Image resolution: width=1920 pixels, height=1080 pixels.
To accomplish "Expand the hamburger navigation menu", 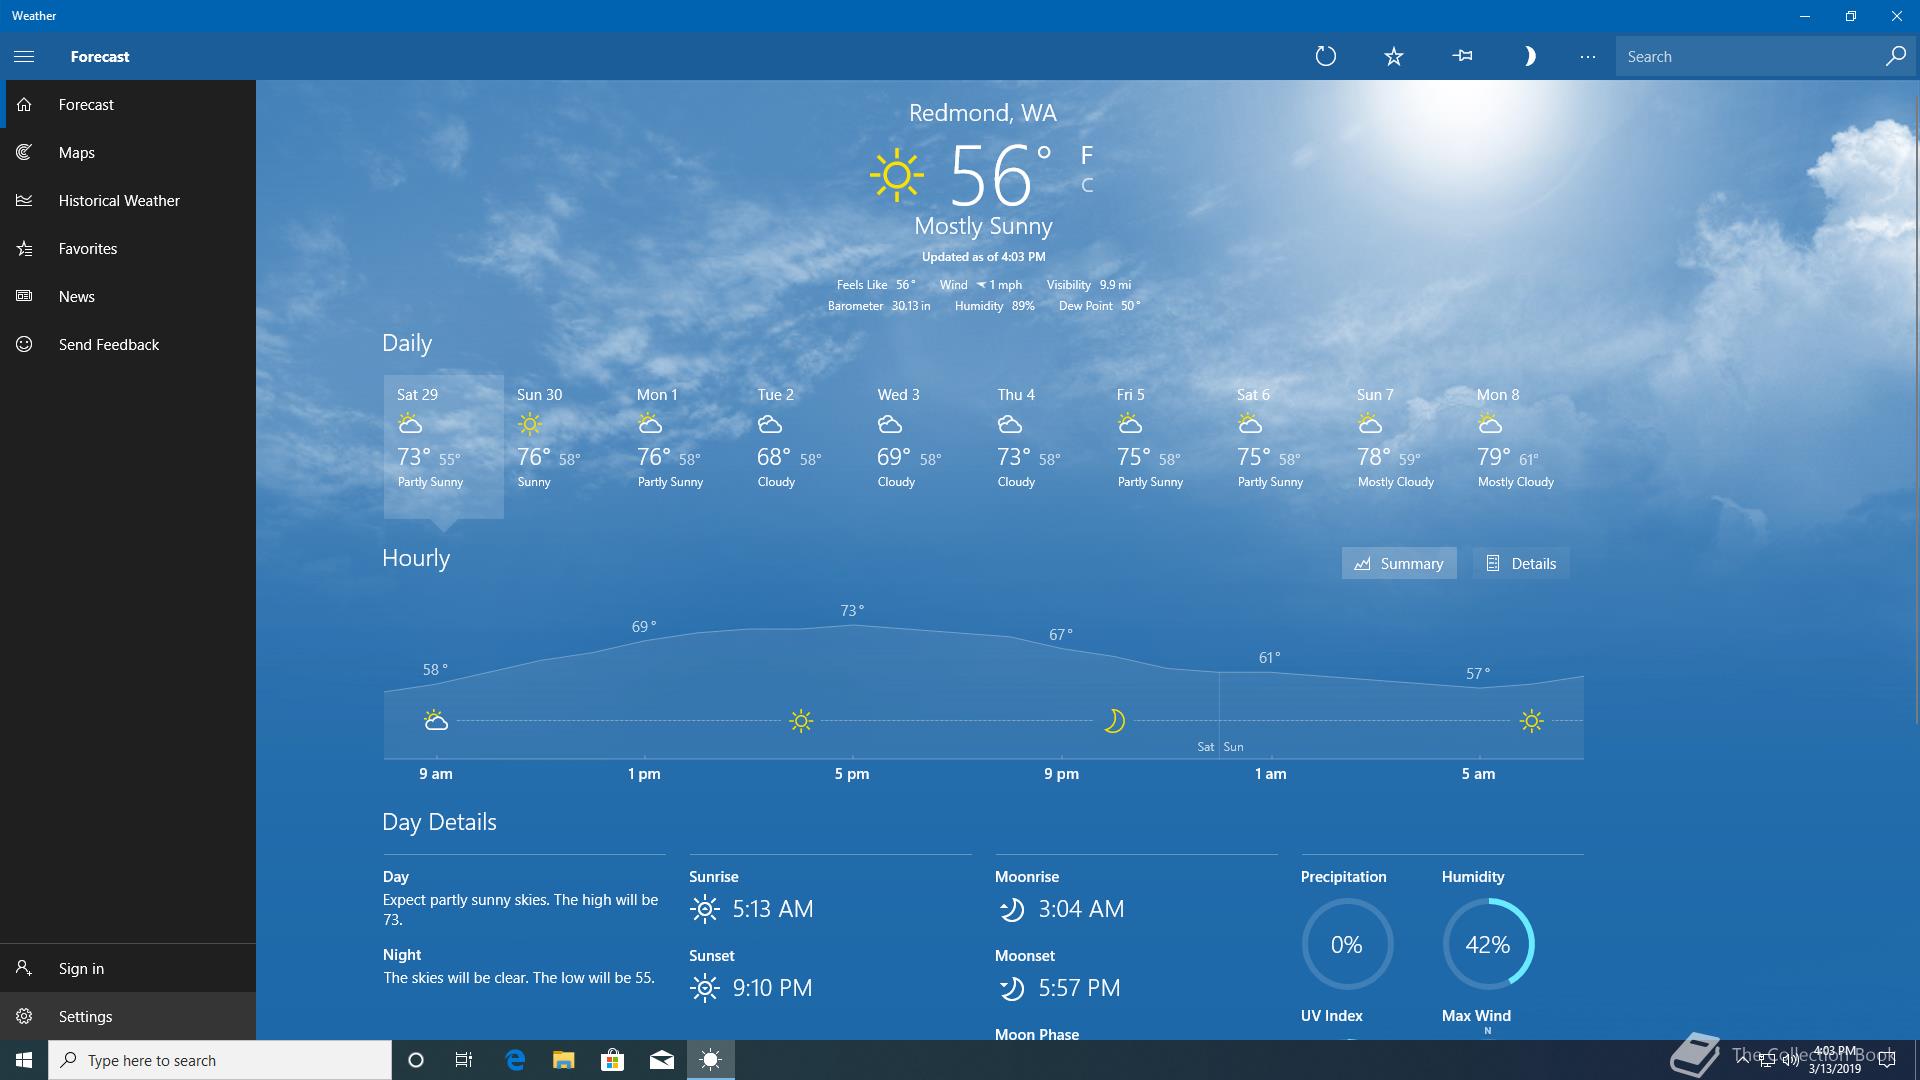I will click(24, 56).
